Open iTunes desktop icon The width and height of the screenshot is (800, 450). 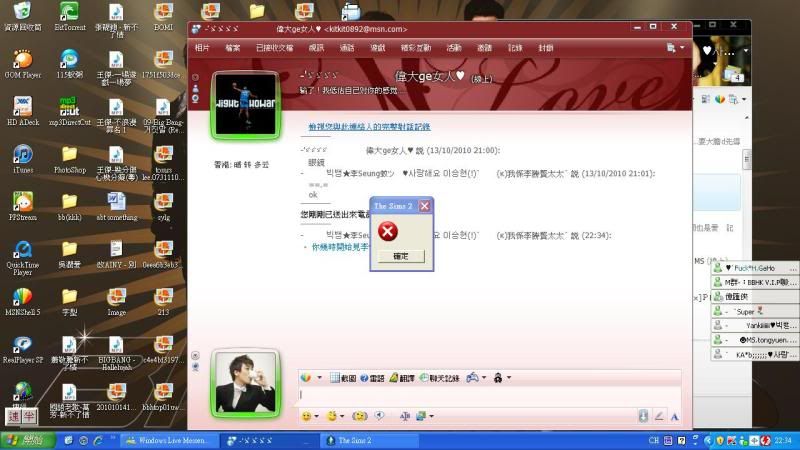click(22, 159)
